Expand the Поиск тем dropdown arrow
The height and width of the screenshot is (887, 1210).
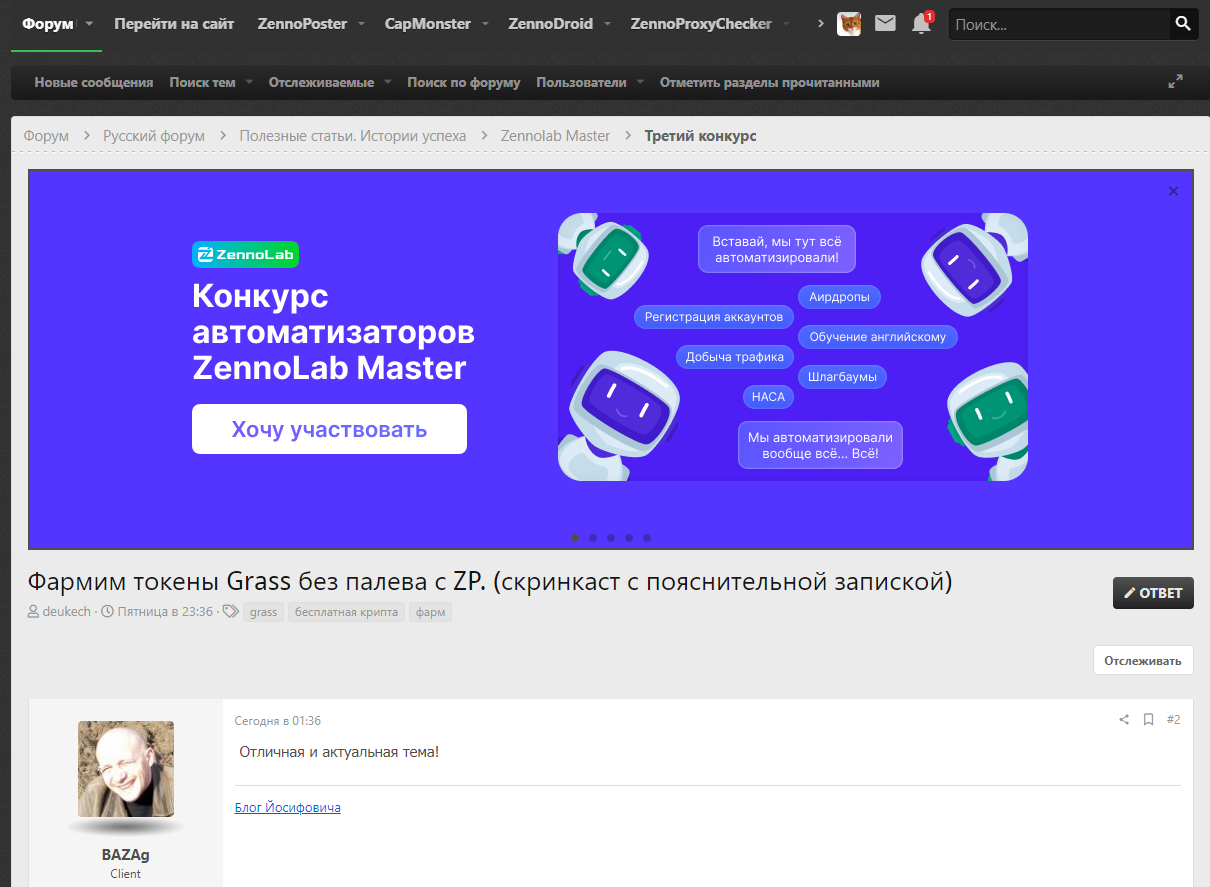249,83
